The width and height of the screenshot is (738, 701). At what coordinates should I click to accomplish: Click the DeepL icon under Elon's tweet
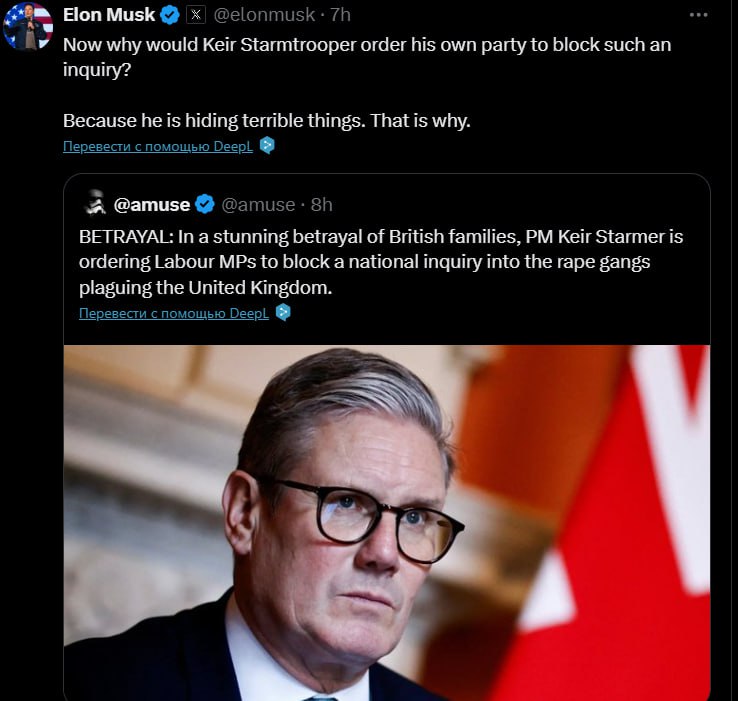266,146
